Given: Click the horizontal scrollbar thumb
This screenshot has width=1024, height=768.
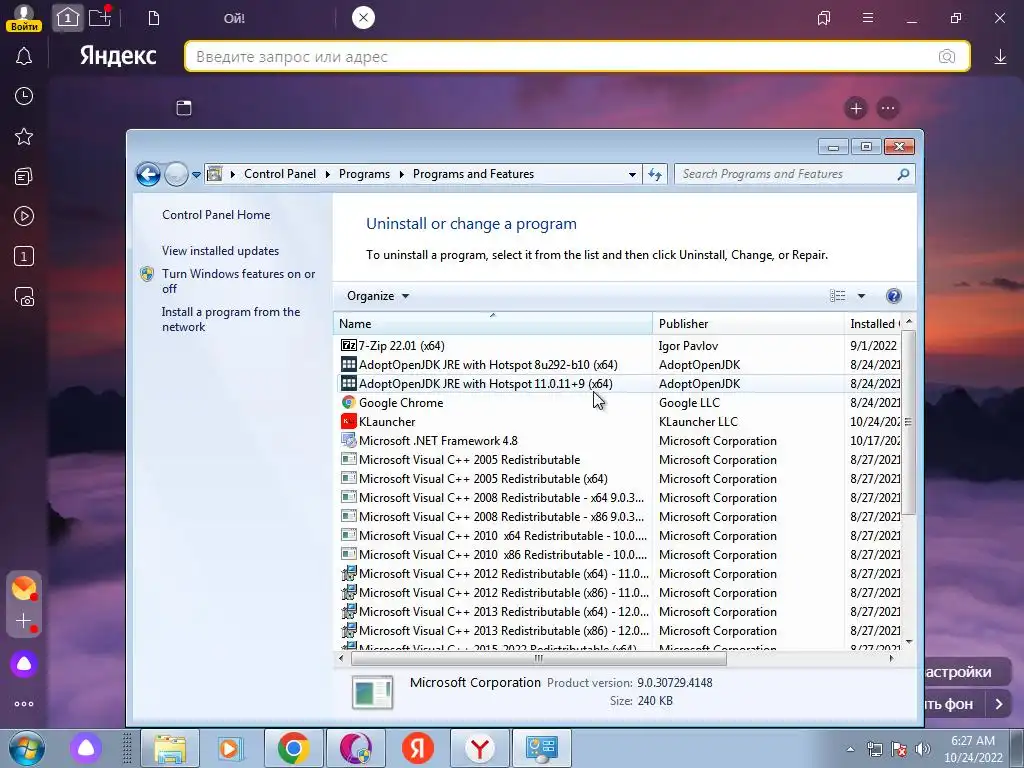Looking at the screenshot, I should tap(539, 658).
